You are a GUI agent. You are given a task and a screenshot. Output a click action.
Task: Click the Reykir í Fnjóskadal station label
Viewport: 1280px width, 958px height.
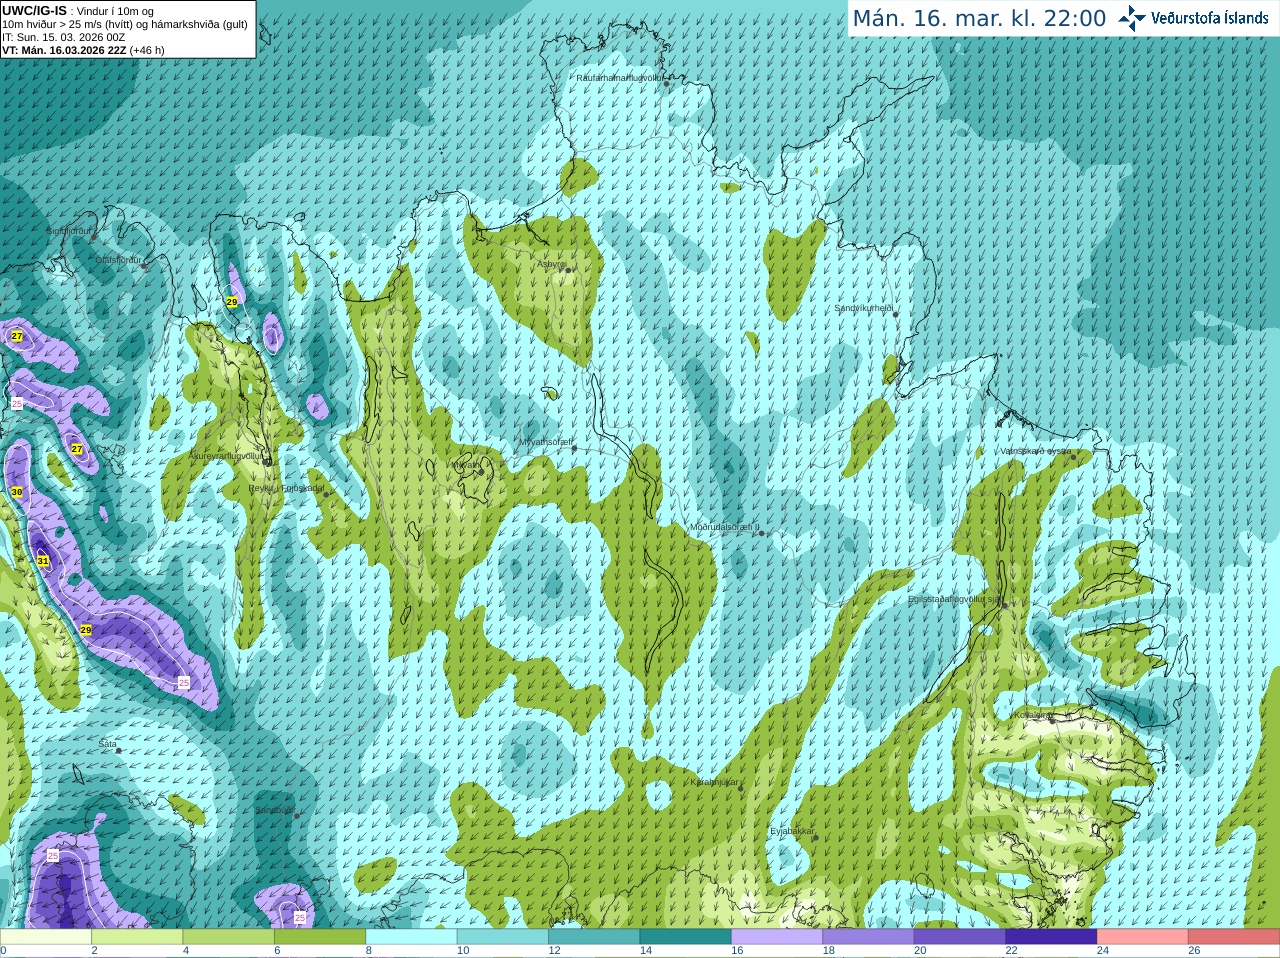287,488
